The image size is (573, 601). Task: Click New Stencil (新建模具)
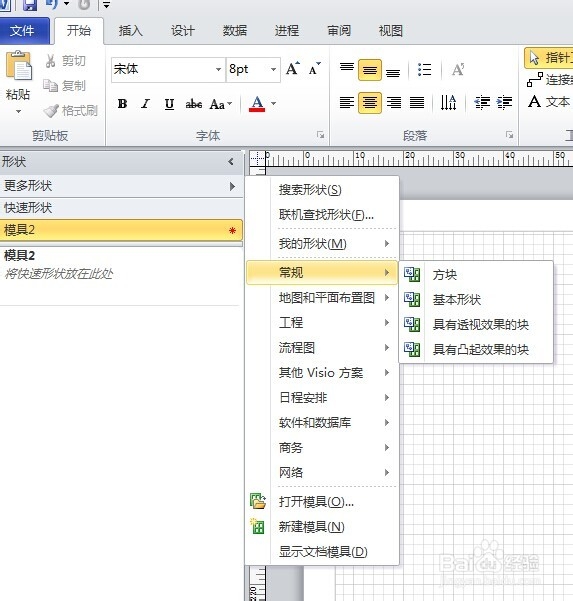coord(322,527)
